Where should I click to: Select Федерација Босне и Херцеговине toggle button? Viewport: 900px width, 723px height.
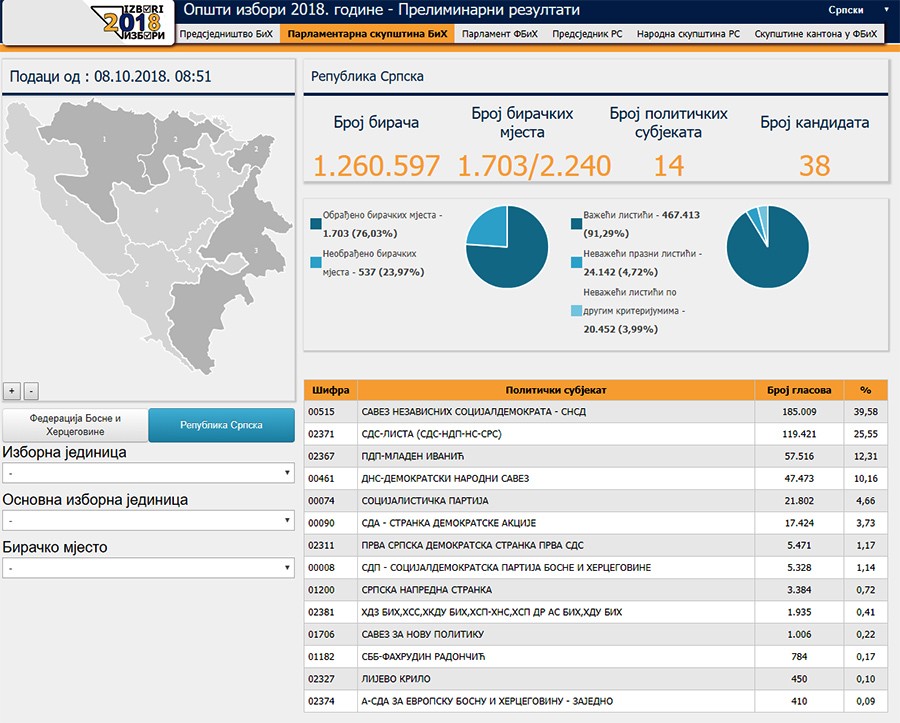(x=75, y=425)
